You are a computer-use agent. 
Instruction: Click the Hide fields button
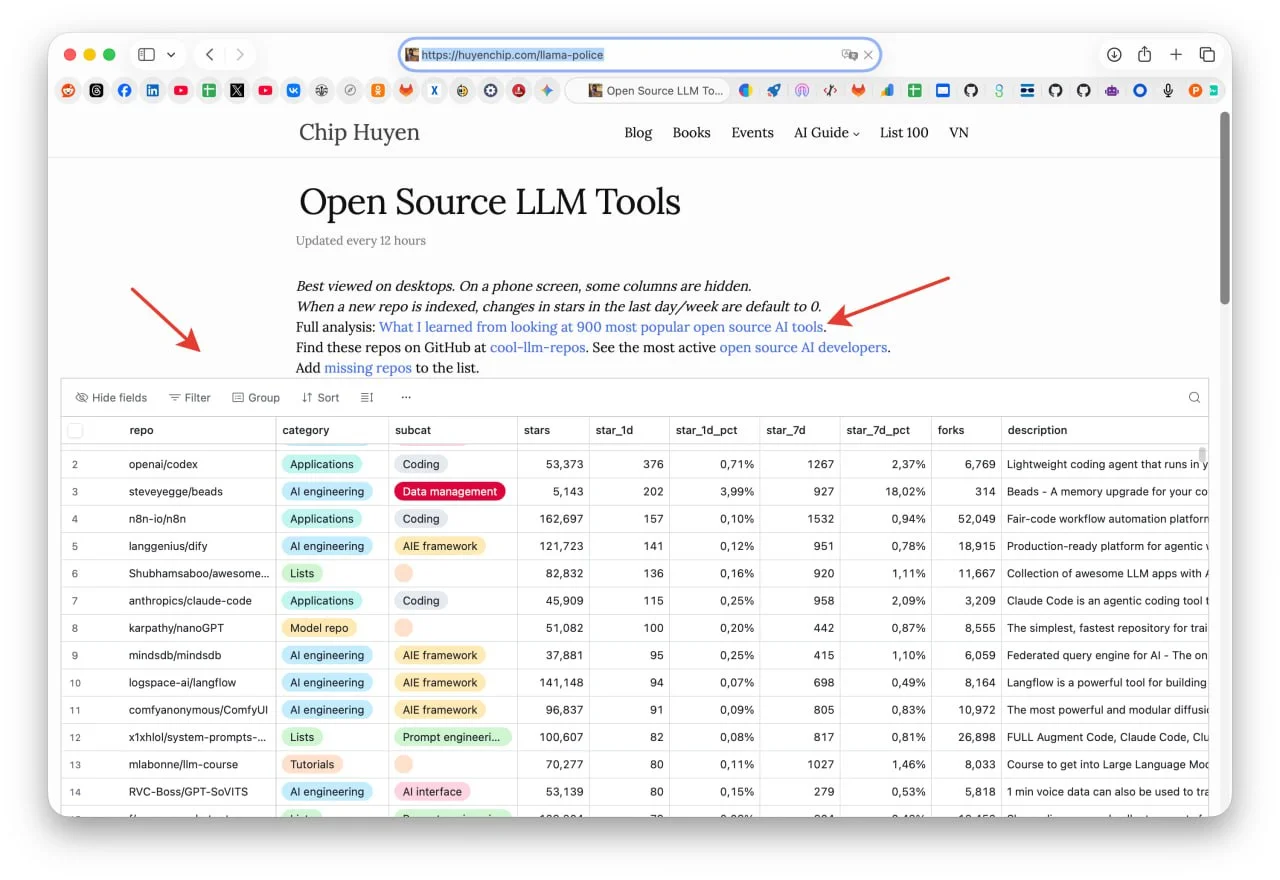pyautogui.click(x=111, y=398)
